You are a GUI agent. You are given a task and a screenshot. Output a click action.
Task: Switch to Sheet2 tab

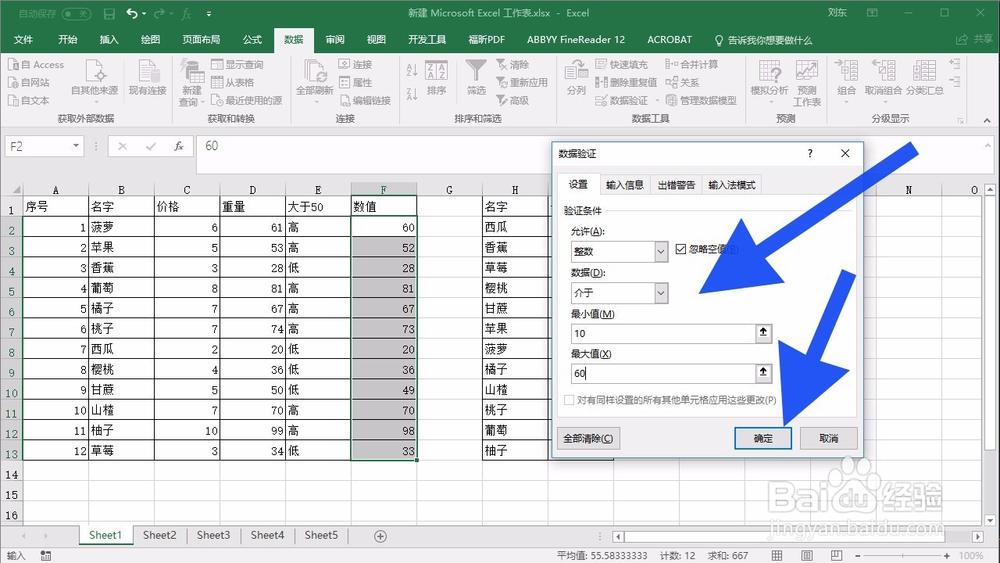159,535
